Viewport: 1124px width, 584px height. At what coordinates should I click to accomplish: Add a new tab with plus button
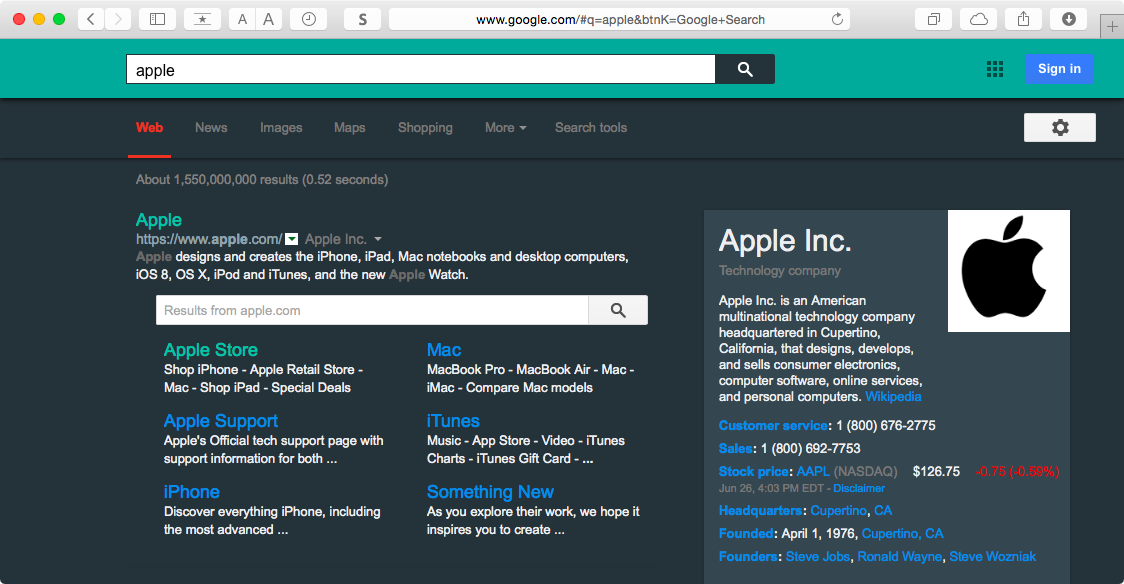(1112, 27)
